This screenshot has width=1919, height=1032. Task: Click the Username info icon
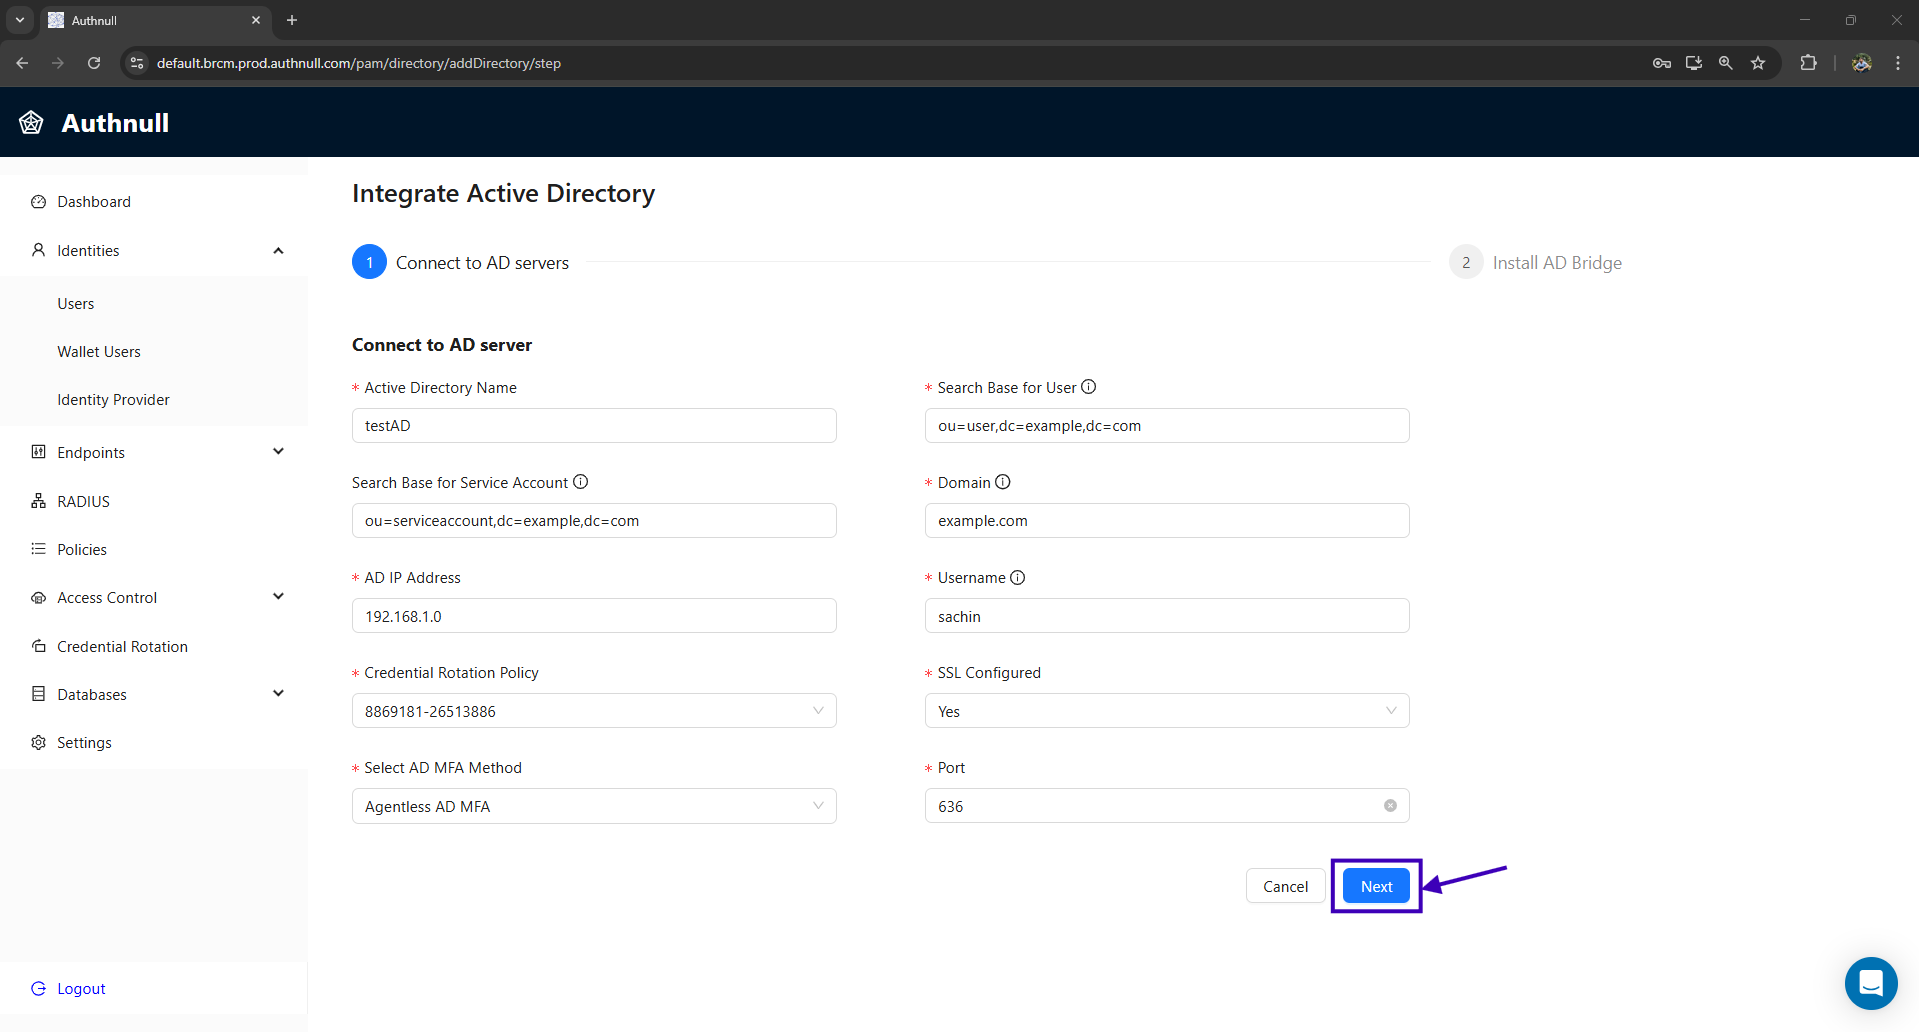click(1018, 577)
